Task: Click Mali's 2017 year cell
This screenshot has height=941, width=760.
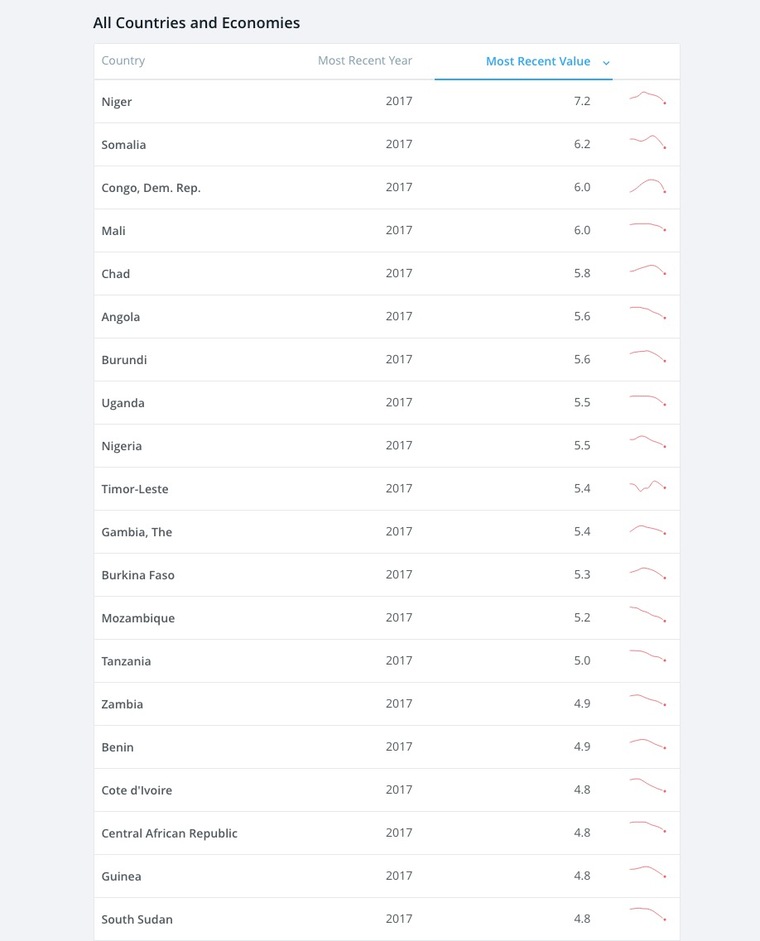Action: click(x=399, y=230)
